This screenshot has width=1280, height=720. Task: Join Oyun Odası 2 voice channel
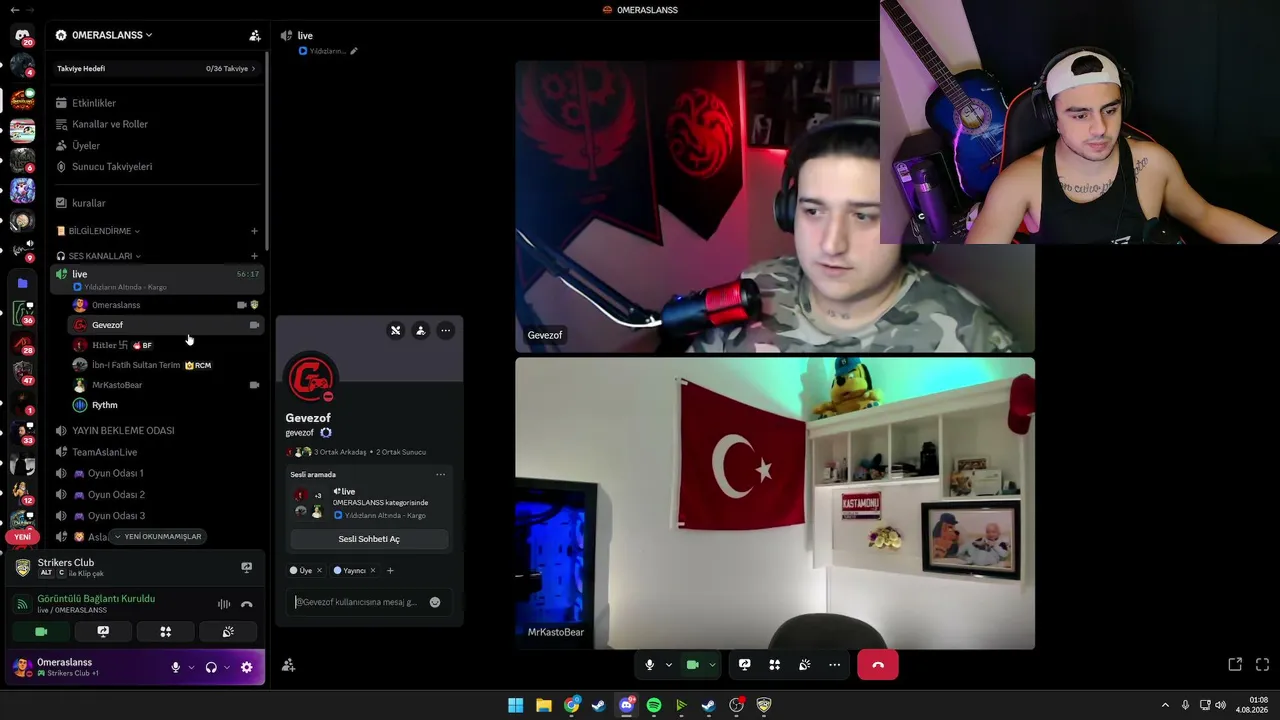[158, 495]
